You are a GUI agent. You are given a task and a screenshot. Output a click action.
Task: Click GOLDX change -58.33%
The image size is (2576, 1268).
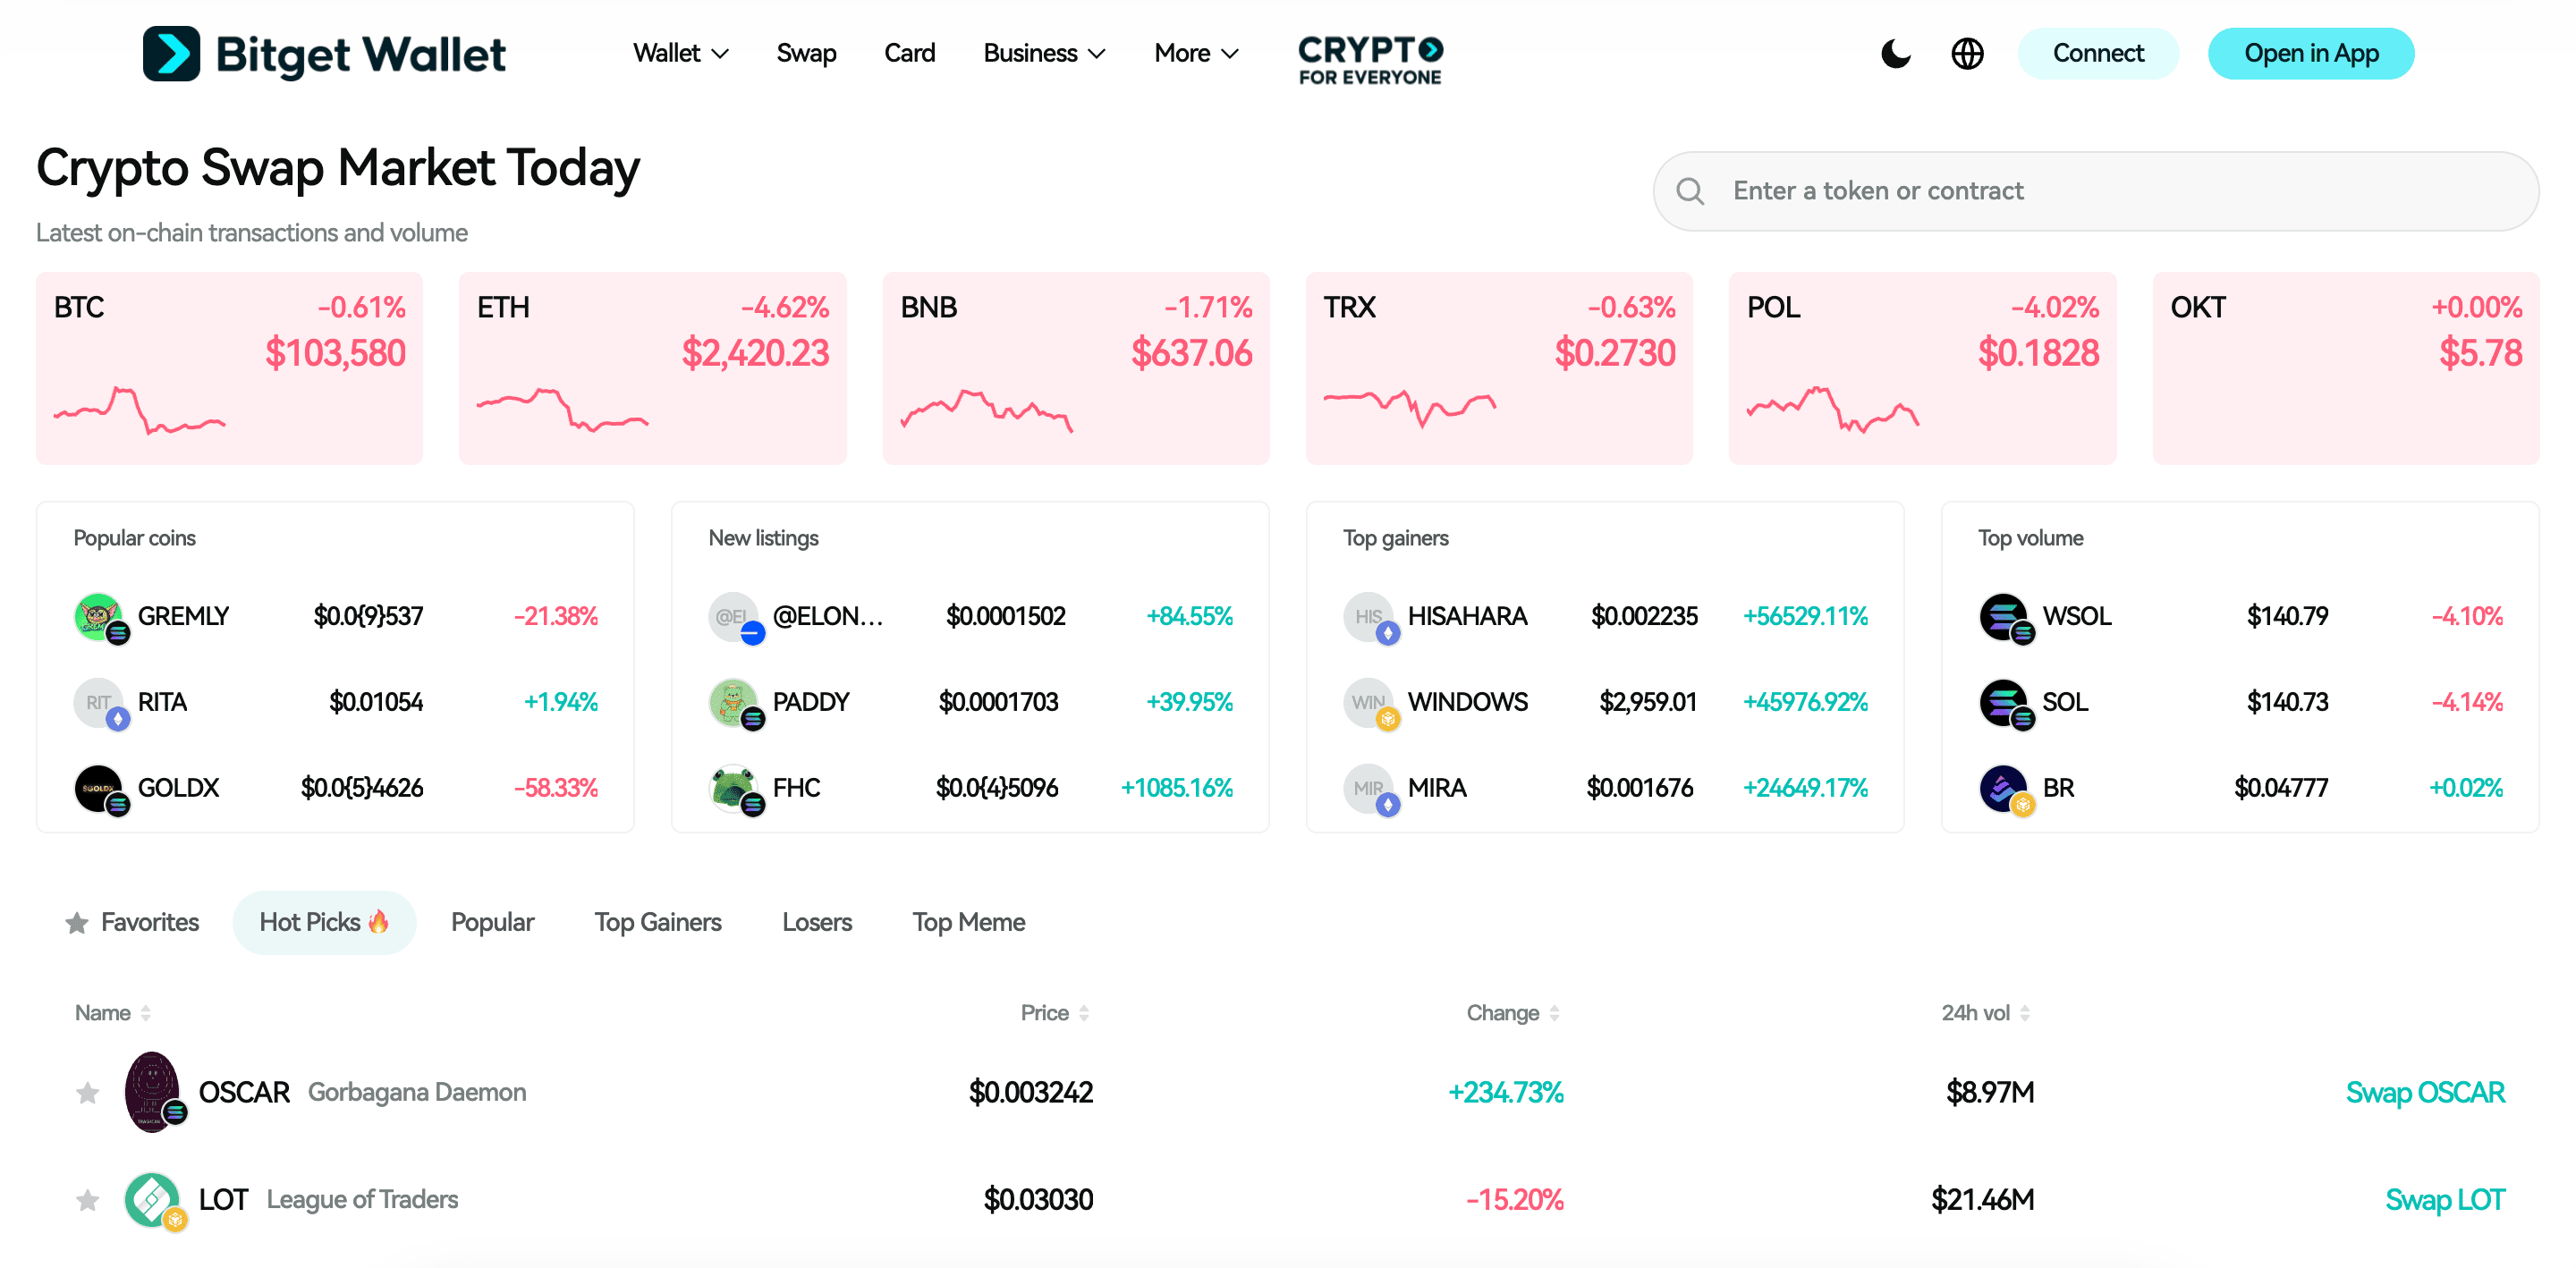tap(556, 788)
